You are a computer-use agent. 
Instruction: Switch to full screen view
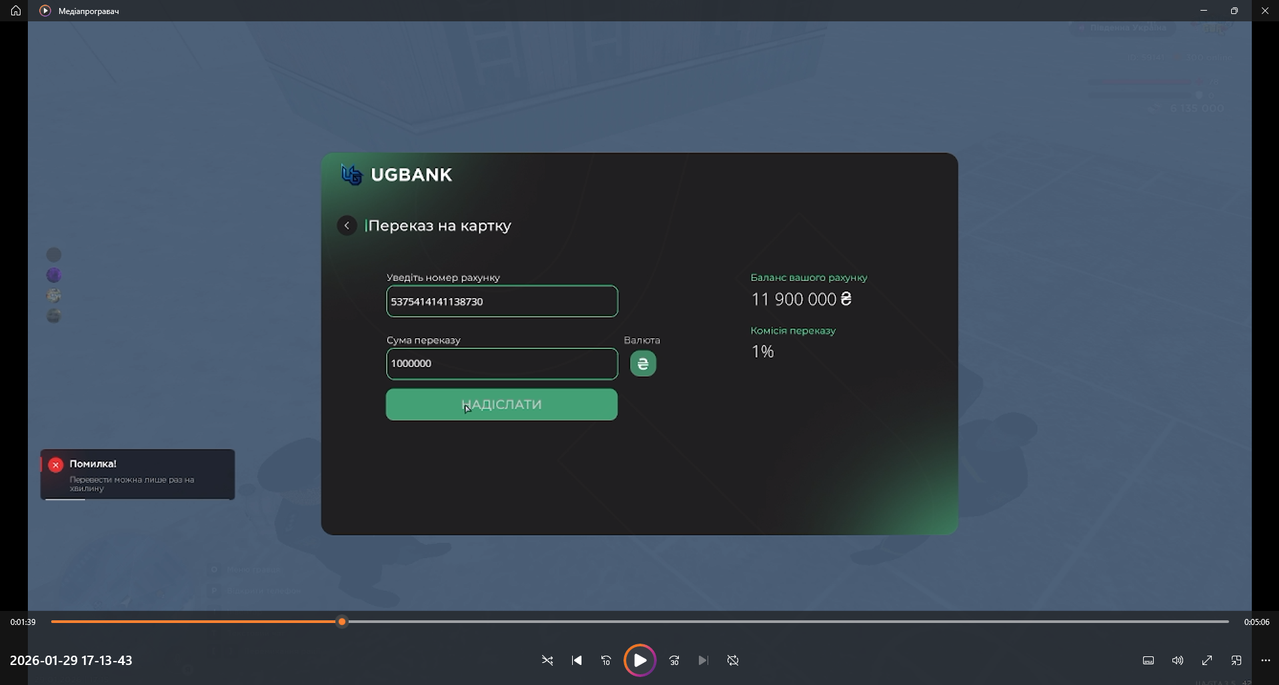(1207, 660)
